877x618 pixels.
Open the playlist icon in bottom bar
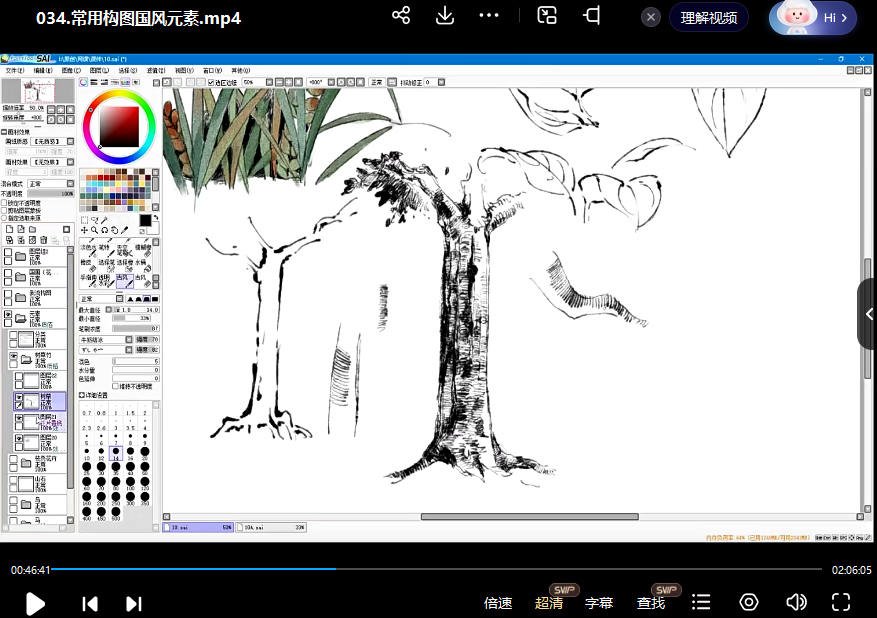click(701, 602)
